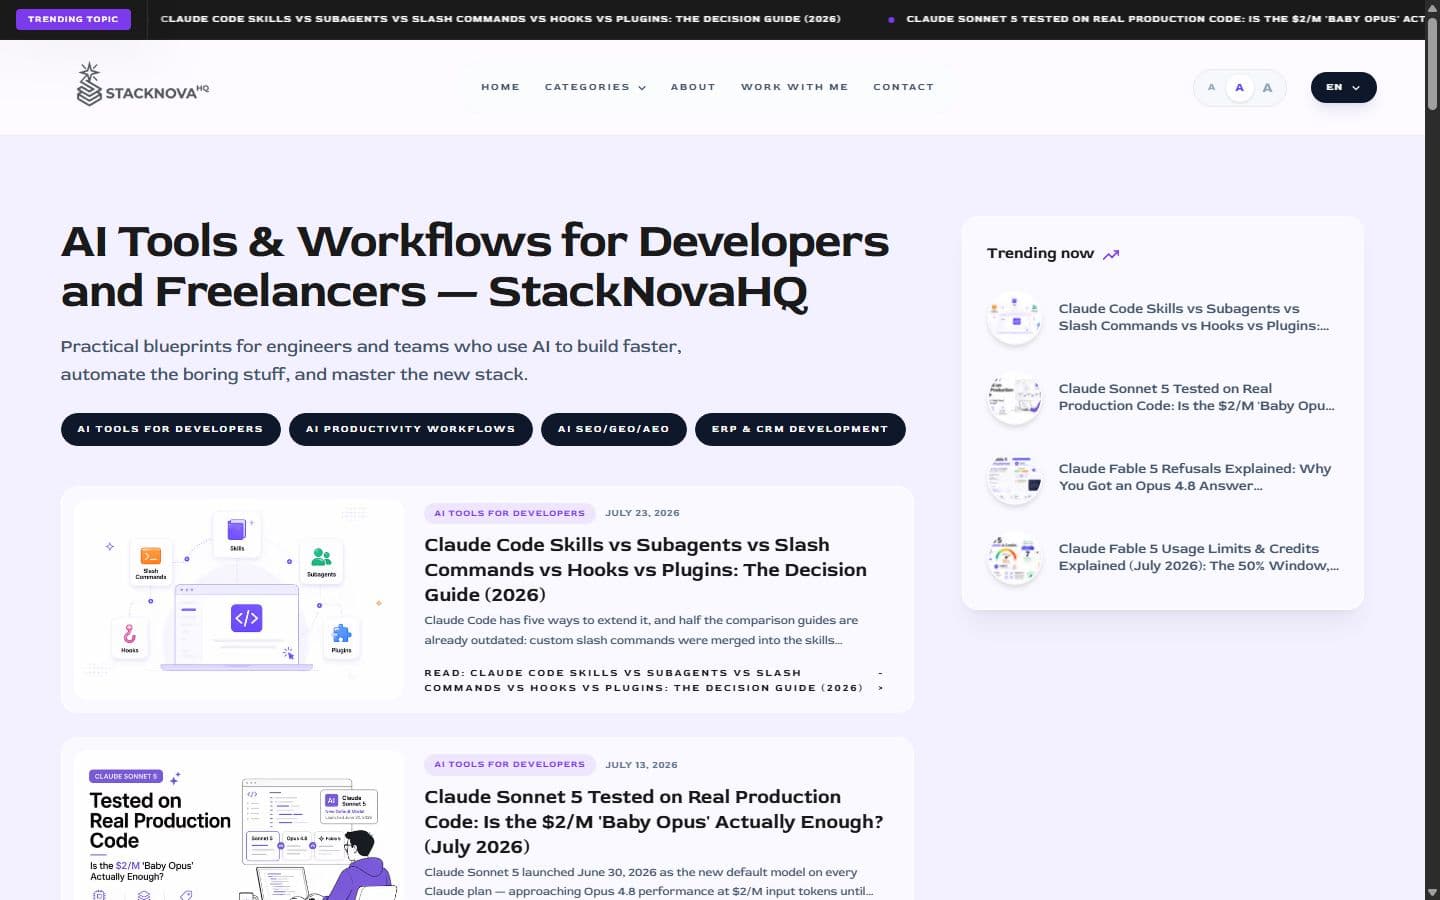
Task: Click category tag on July 13 article
Action: click(510, 764)
